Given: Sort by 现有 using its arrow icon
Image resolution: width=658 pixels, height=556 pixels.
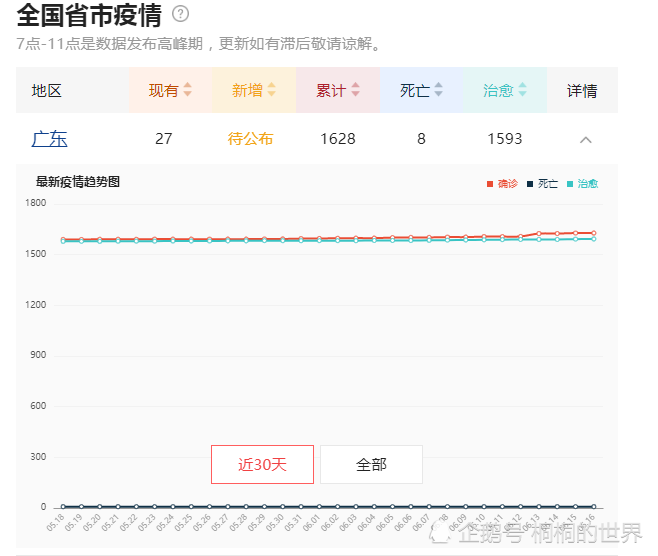Looking at the screenshot, I should coord(187,90).
